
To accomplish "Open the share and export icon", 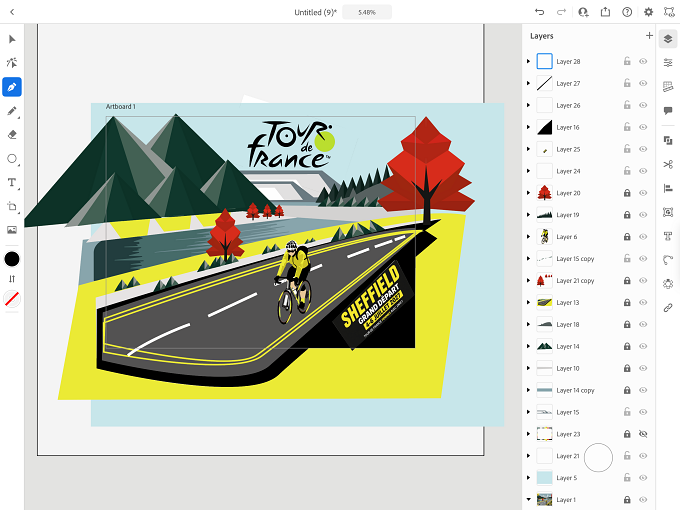I will 605,12.
